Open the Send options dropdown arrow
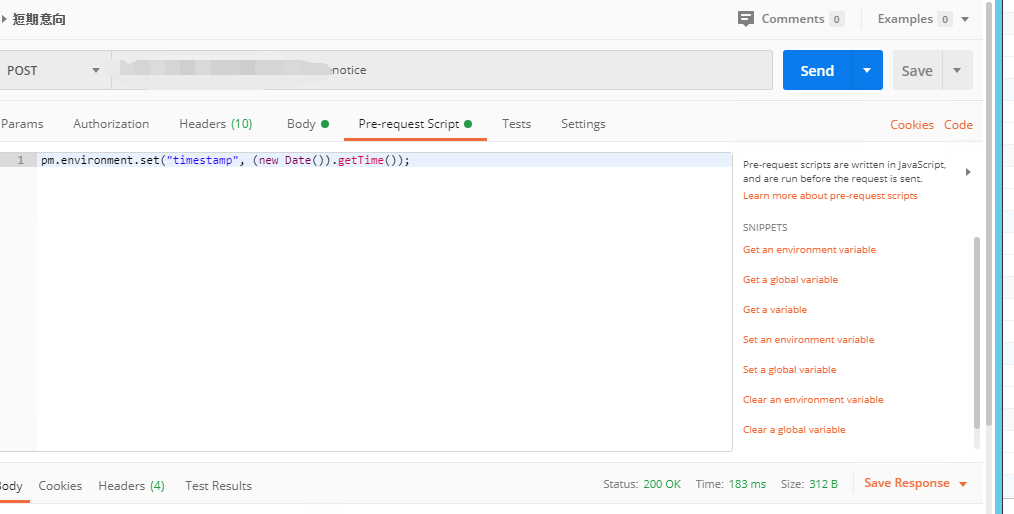The height and width of the screenshot is (514, 1014). [867, 70]
